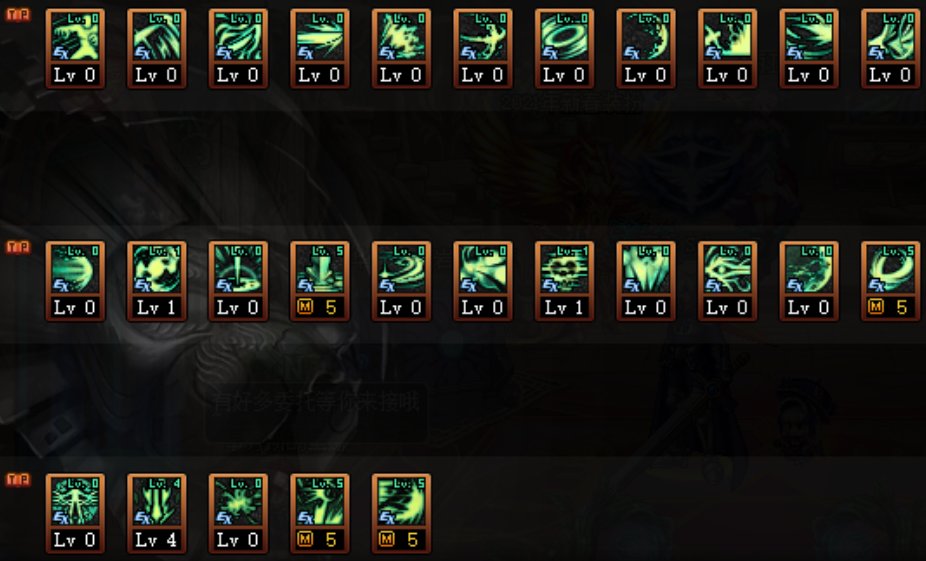Screen dimensions: 926x561
Task: Click the TP badge beside the skull skill row
Action: [18, 246]
